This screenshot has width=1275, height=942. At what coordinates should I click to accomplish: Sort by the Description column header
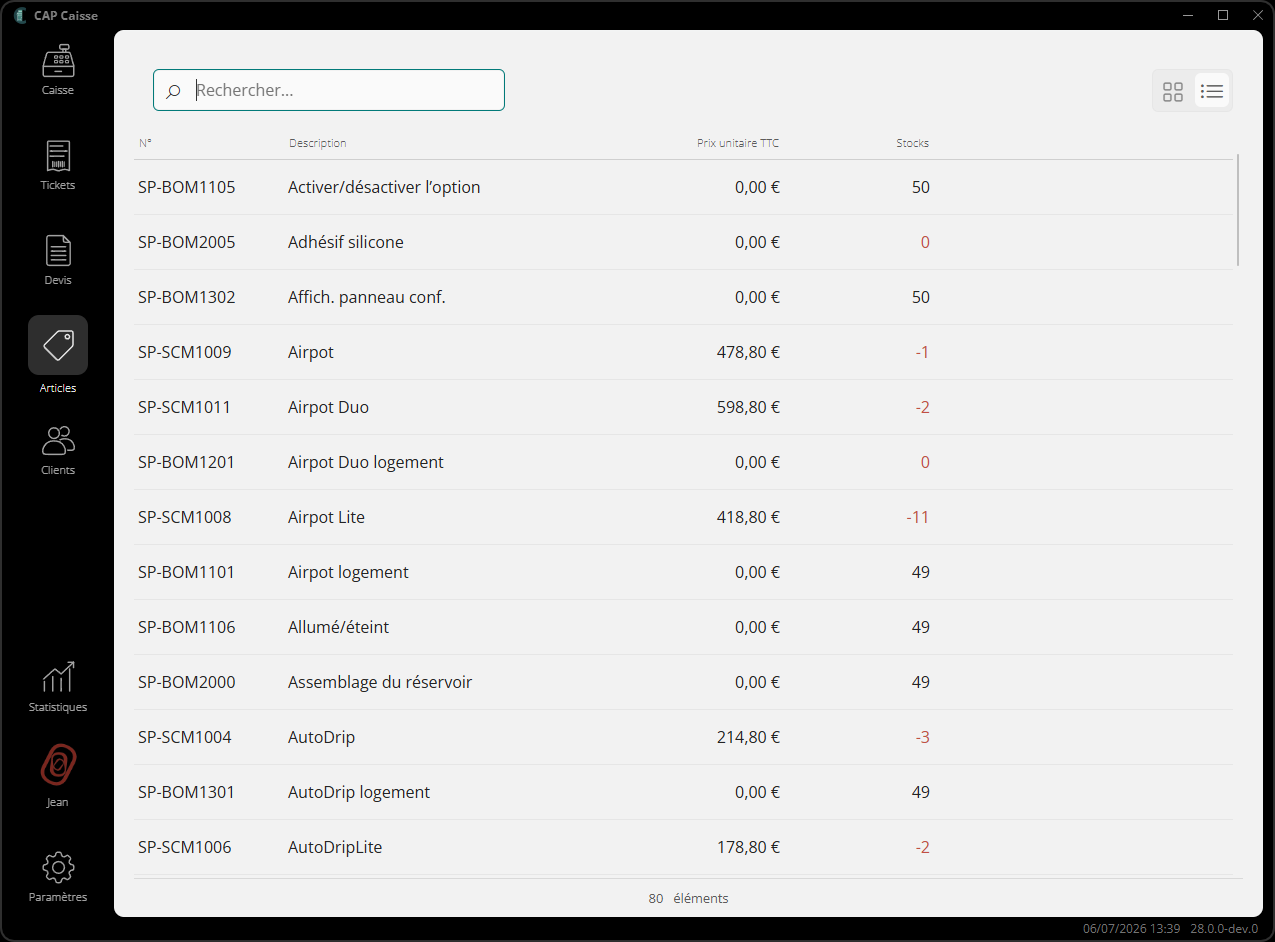(x=317, y=143)
